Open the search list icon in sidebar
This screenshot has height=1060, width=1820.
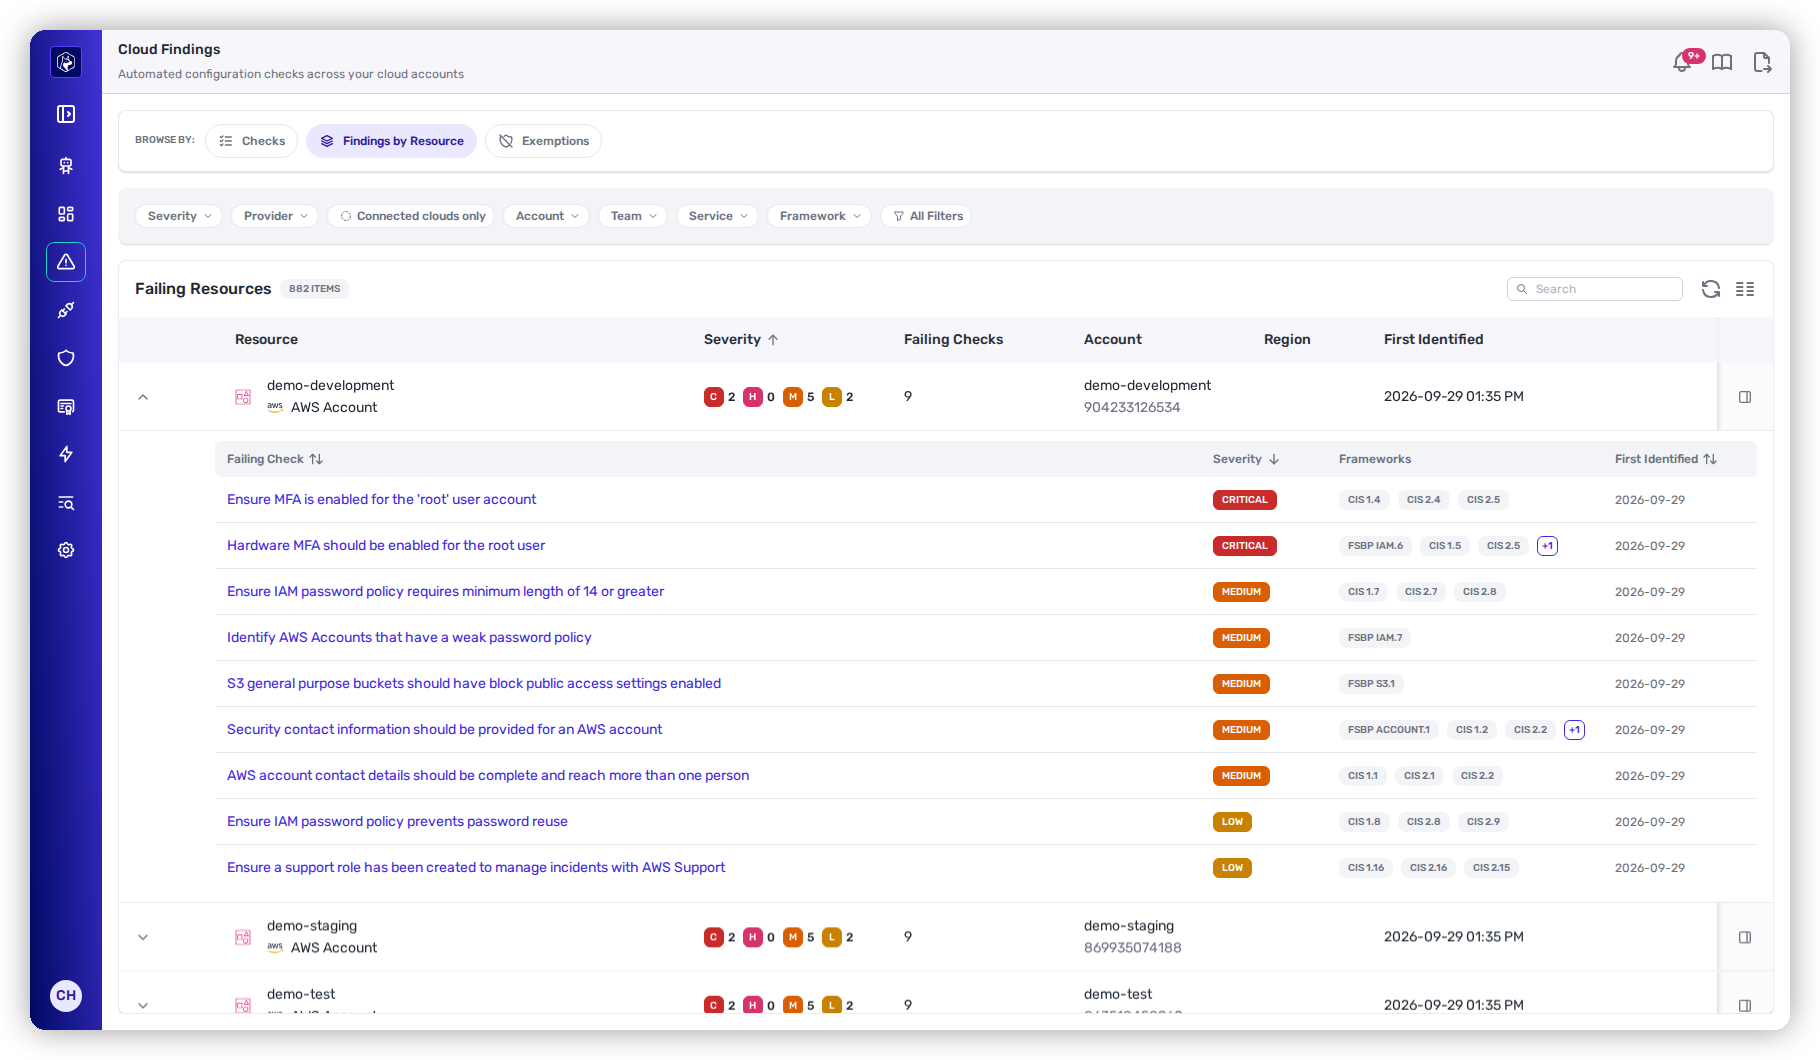[x=66, y=502]
